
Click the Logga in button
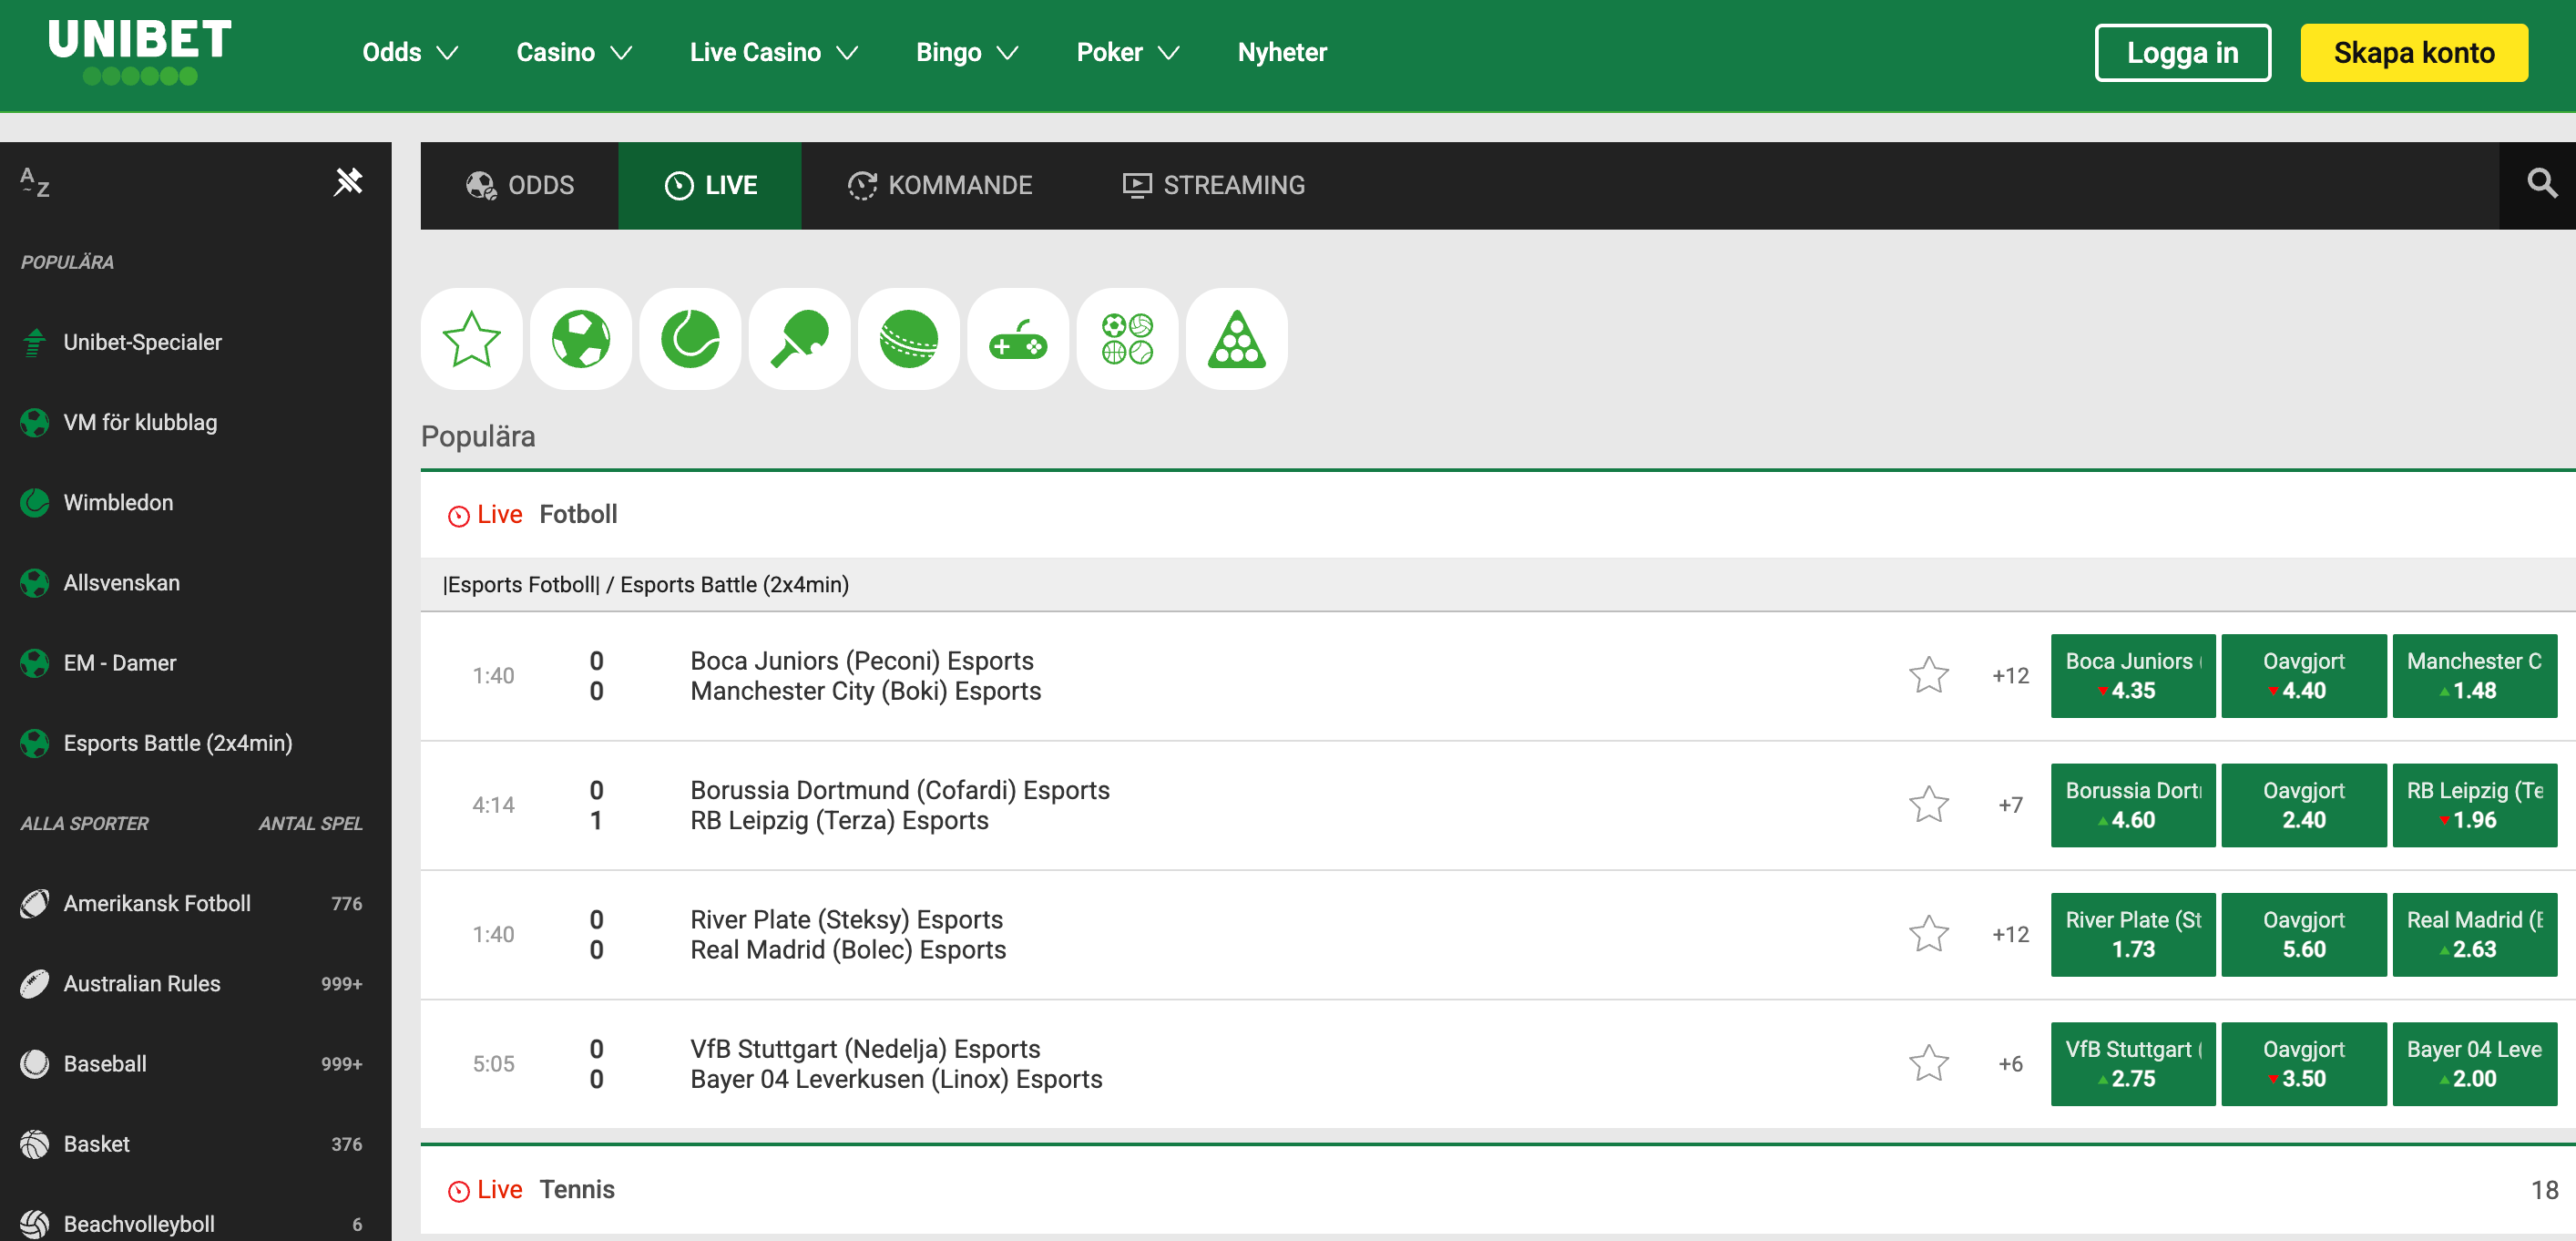pyautogui.click(x=2182, y=53)
